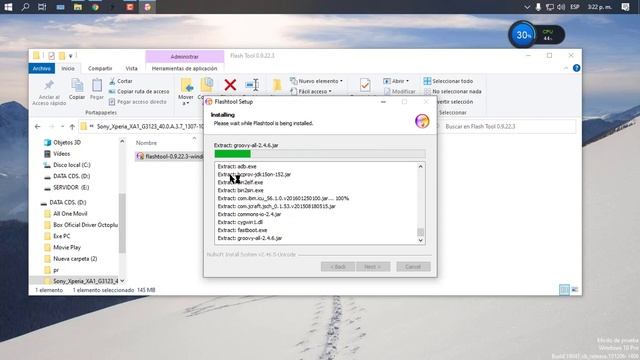Click Modificar in the ribbon
Image resolution: width=640 pixels, height=360 pixels.
(x=399, y=91)
